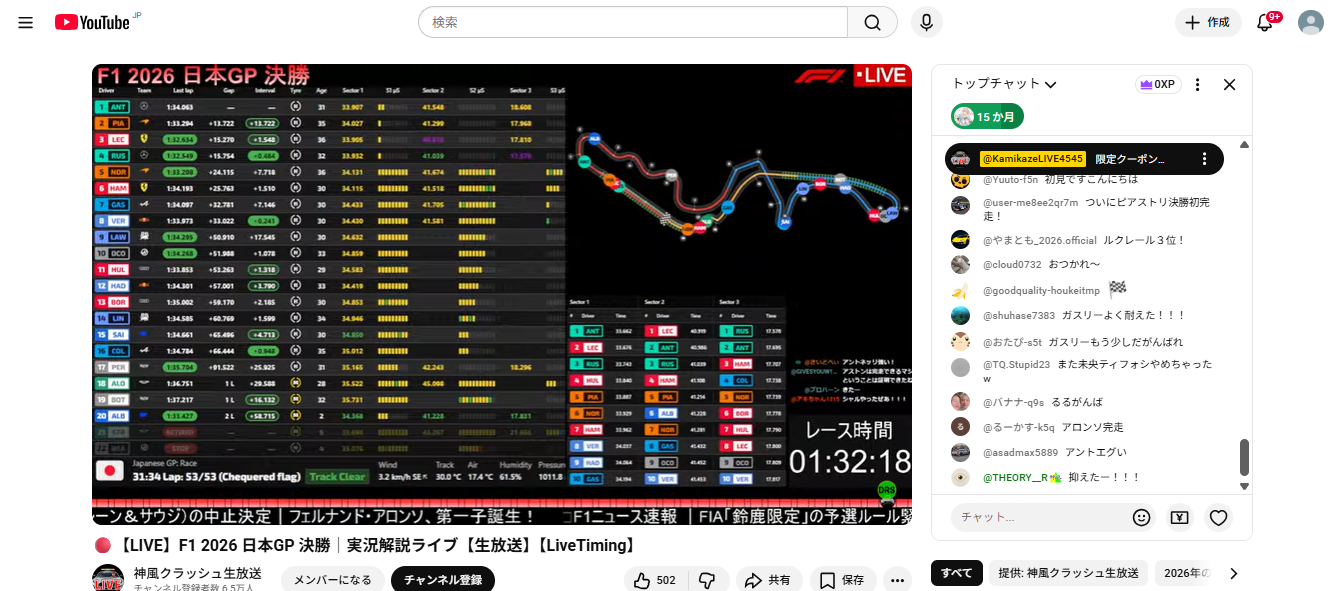This screenshot has height=591, width=1338.
Task: Focus the chat message input field
Action: coord(1035,517)
